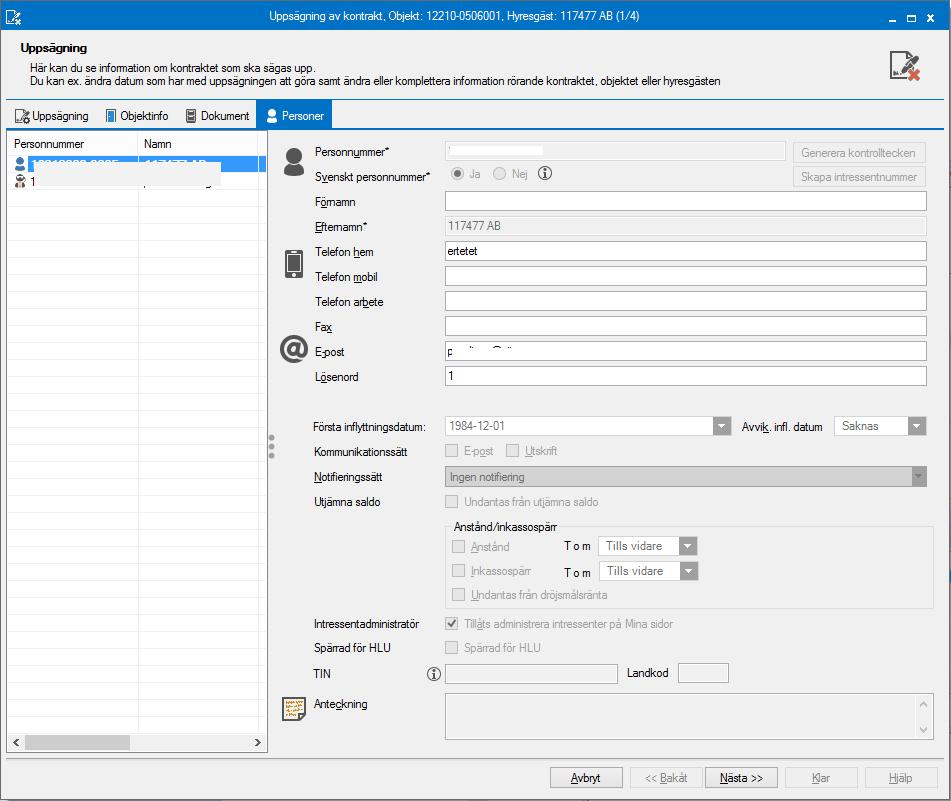Viewport: 951px width, 801px height.
Task: Toggle the Anstånd checkbox
Action: pyautogui.click(x=459, y=546)
